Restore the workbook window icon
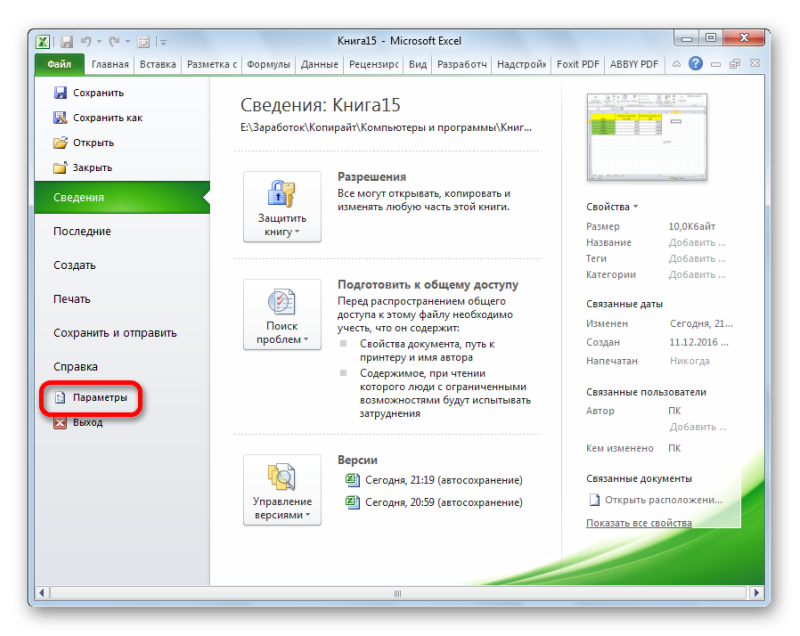Image resolution: width=800 pixels, height=636 pixels. coord(735,64)
